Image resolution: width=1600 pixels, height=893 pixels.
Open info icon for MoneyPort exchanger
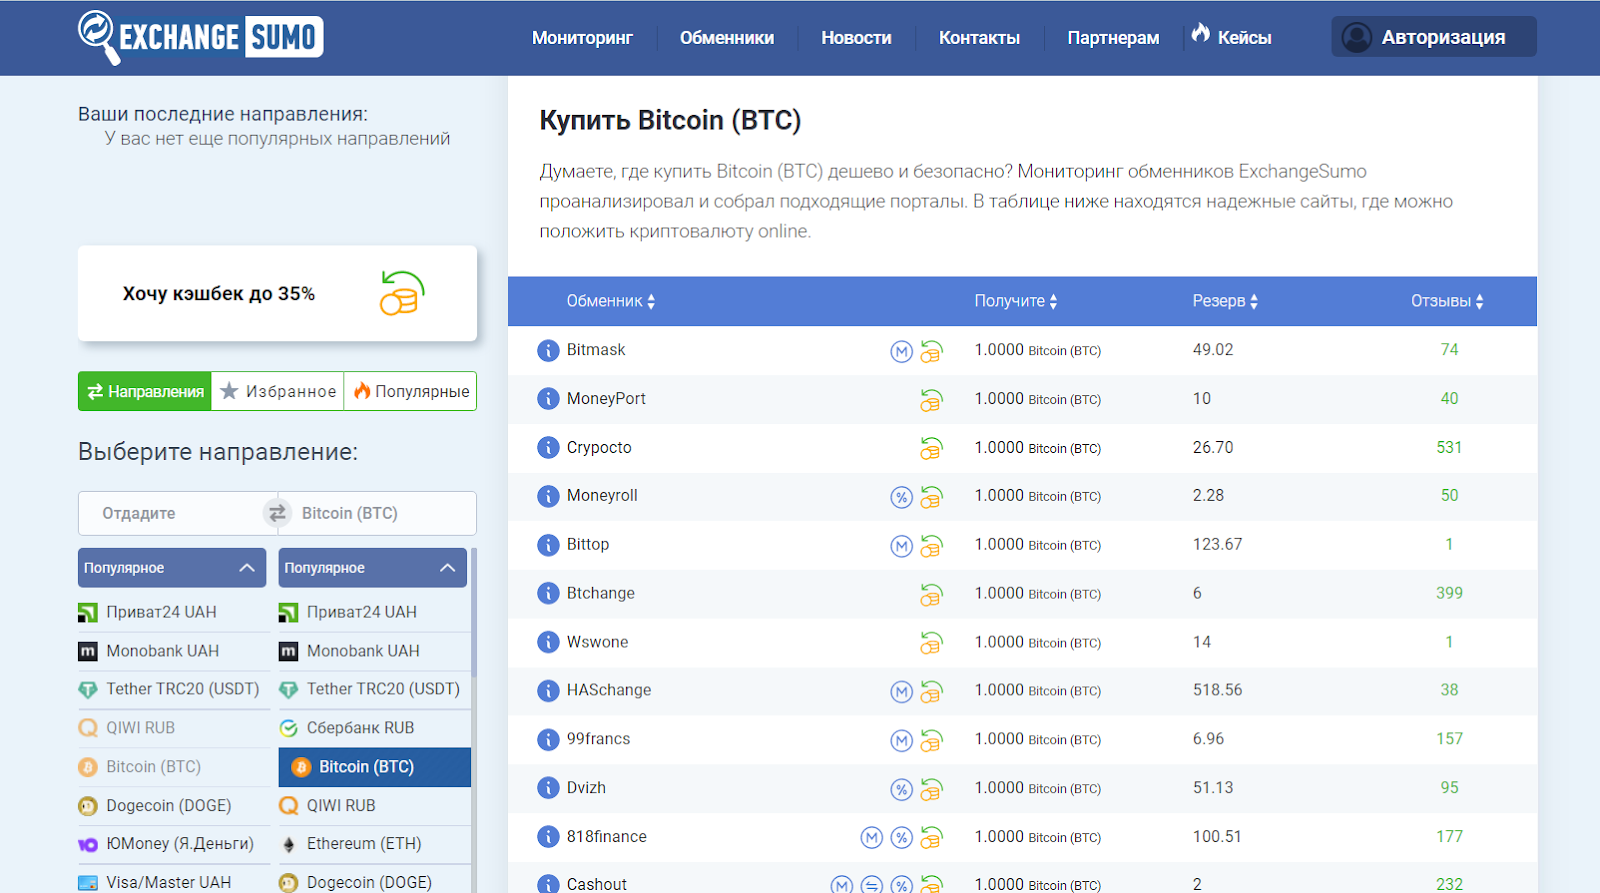(x=548, y=399)
